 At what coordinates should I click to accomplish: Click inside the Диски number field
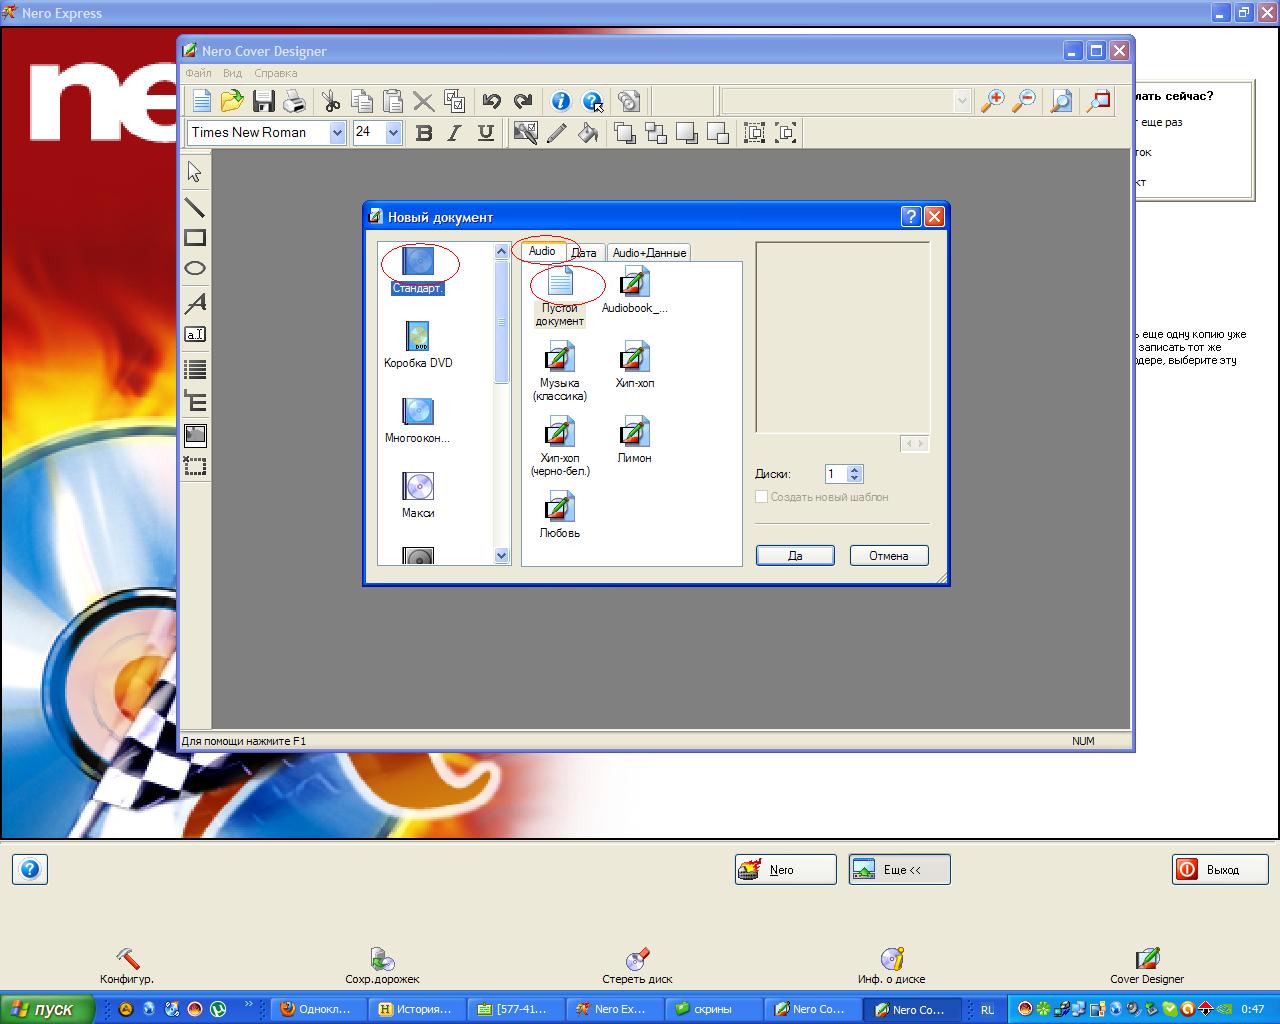[x=835, y=474]
